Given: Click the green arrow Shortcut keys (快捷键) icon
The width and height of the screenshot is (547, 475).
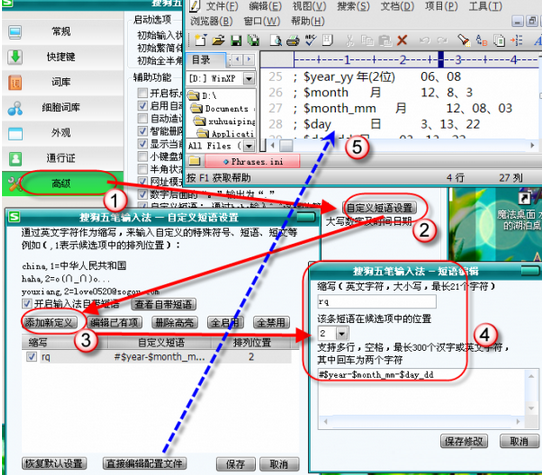Looking at the screenshot, I should [15, 57].
